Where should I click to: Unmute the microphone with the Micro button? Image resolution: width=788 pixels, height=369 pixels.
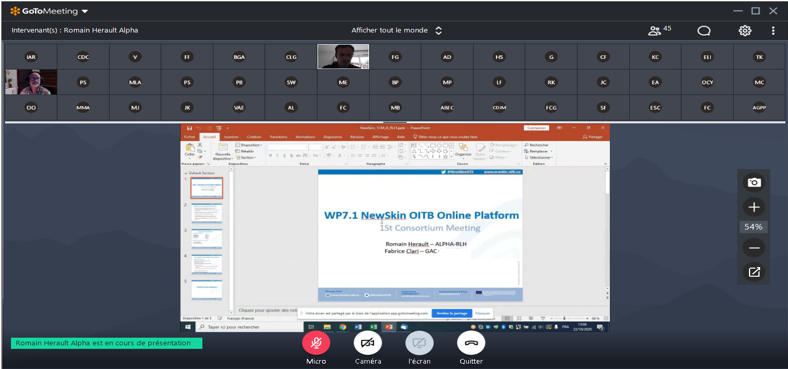(x=316, y=343)
